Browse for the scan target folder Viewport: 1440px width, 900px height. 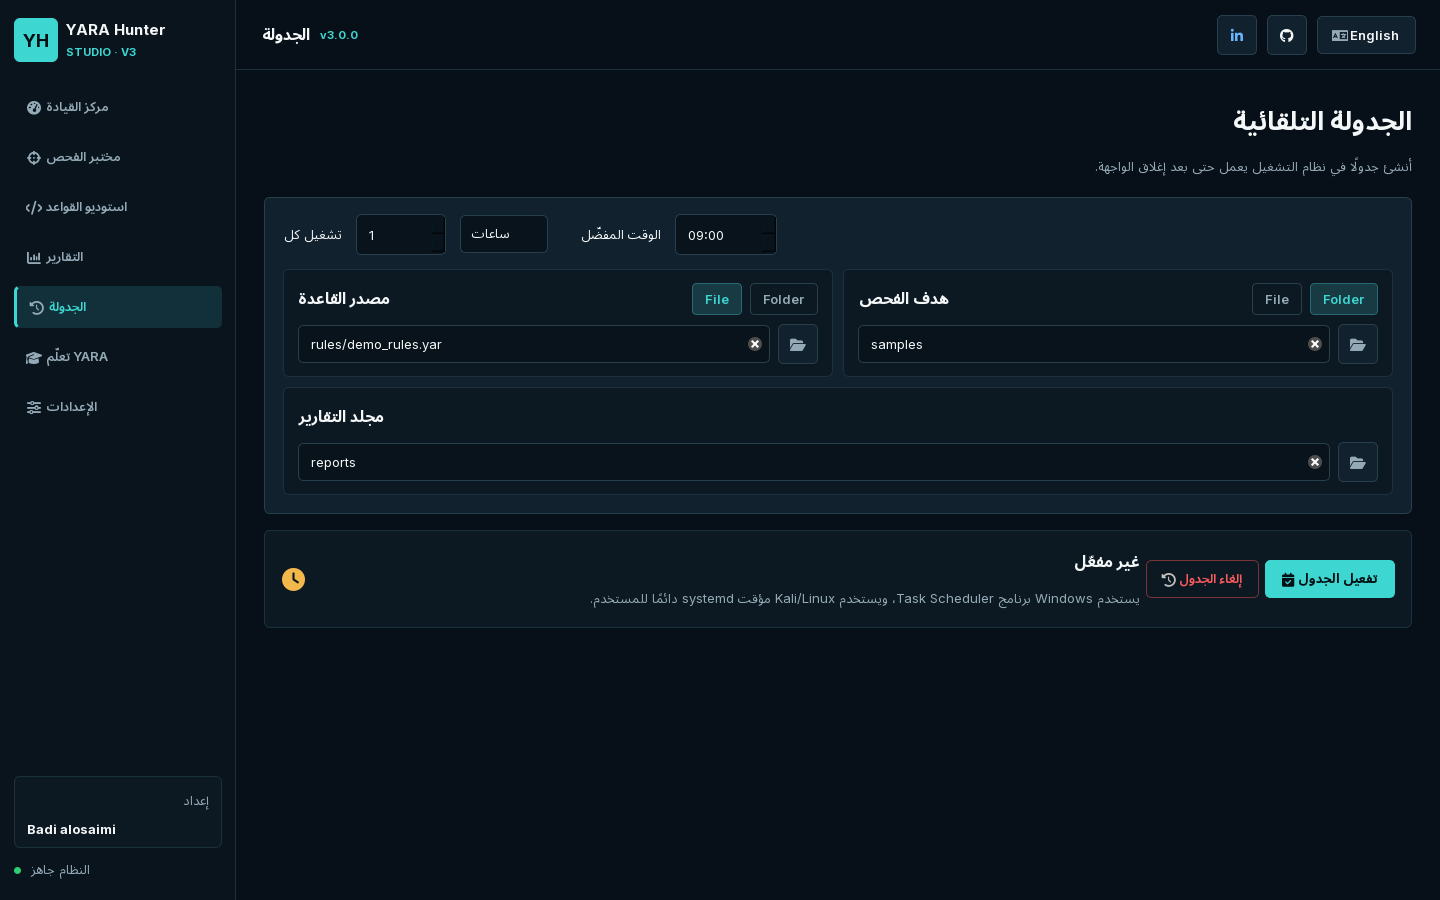coord(1358,344)
